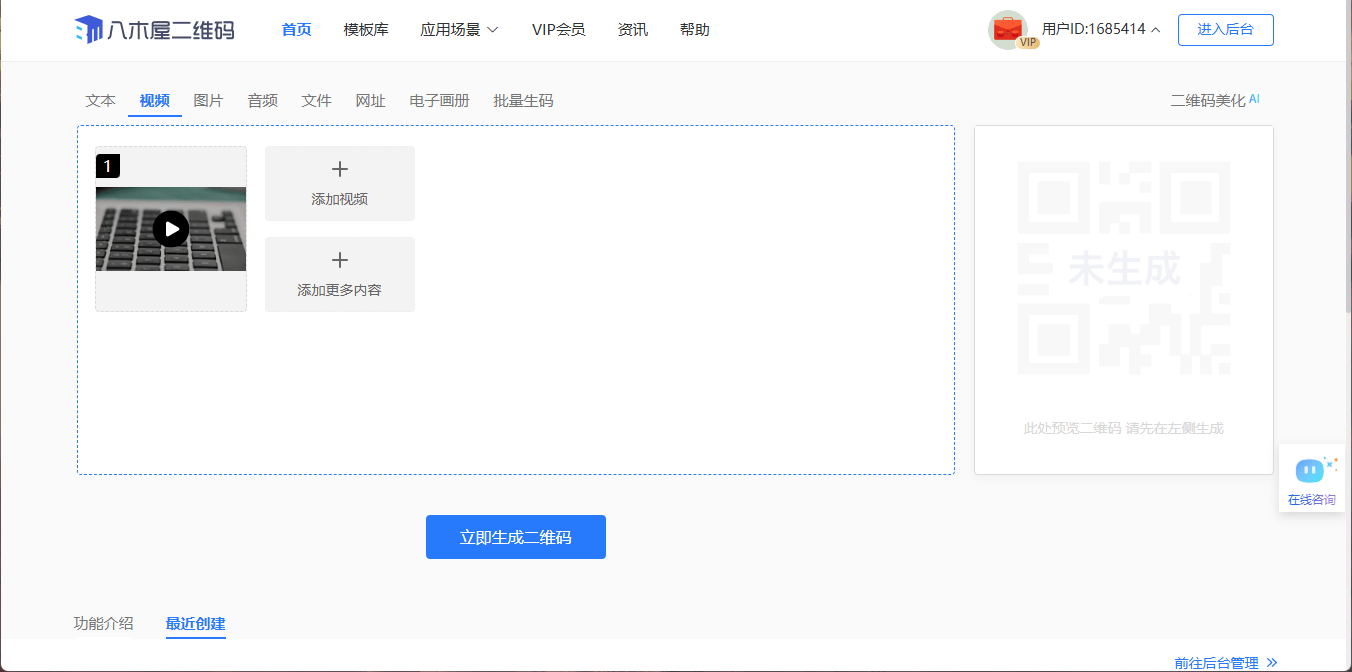Image resolution: width=1352 pixels, height=672 pixels.
Task: Click the 立即生成二维码 button
Action: pyautogui.click(x=516, y=537)
